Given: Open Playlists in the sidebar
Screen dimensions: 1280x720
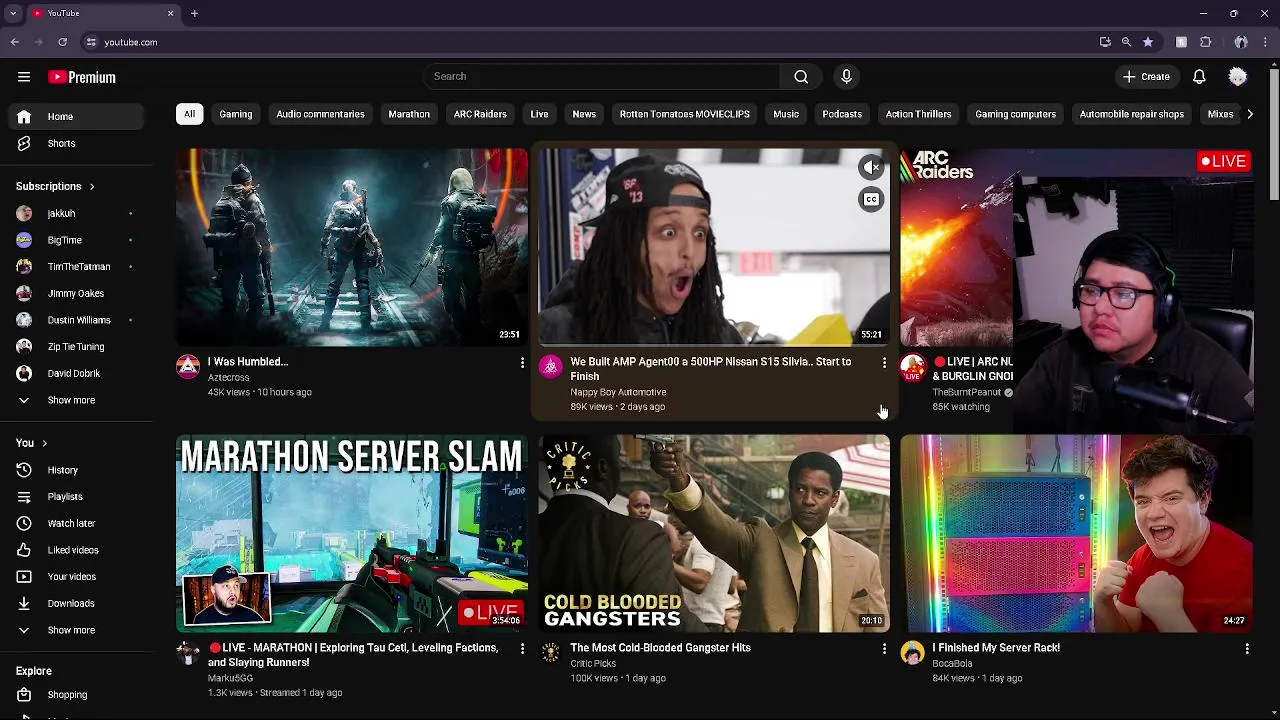Looking at the screenshot, I should [76, 496].
